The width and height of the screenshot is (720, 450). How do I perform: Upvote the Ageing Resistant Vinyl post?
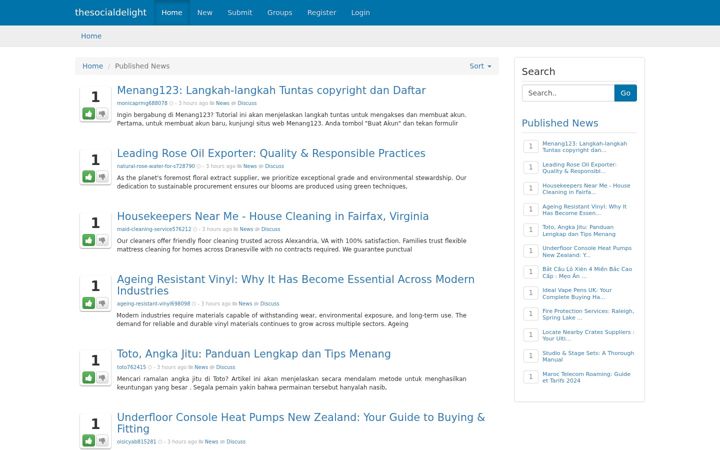[x=89, y=303]
